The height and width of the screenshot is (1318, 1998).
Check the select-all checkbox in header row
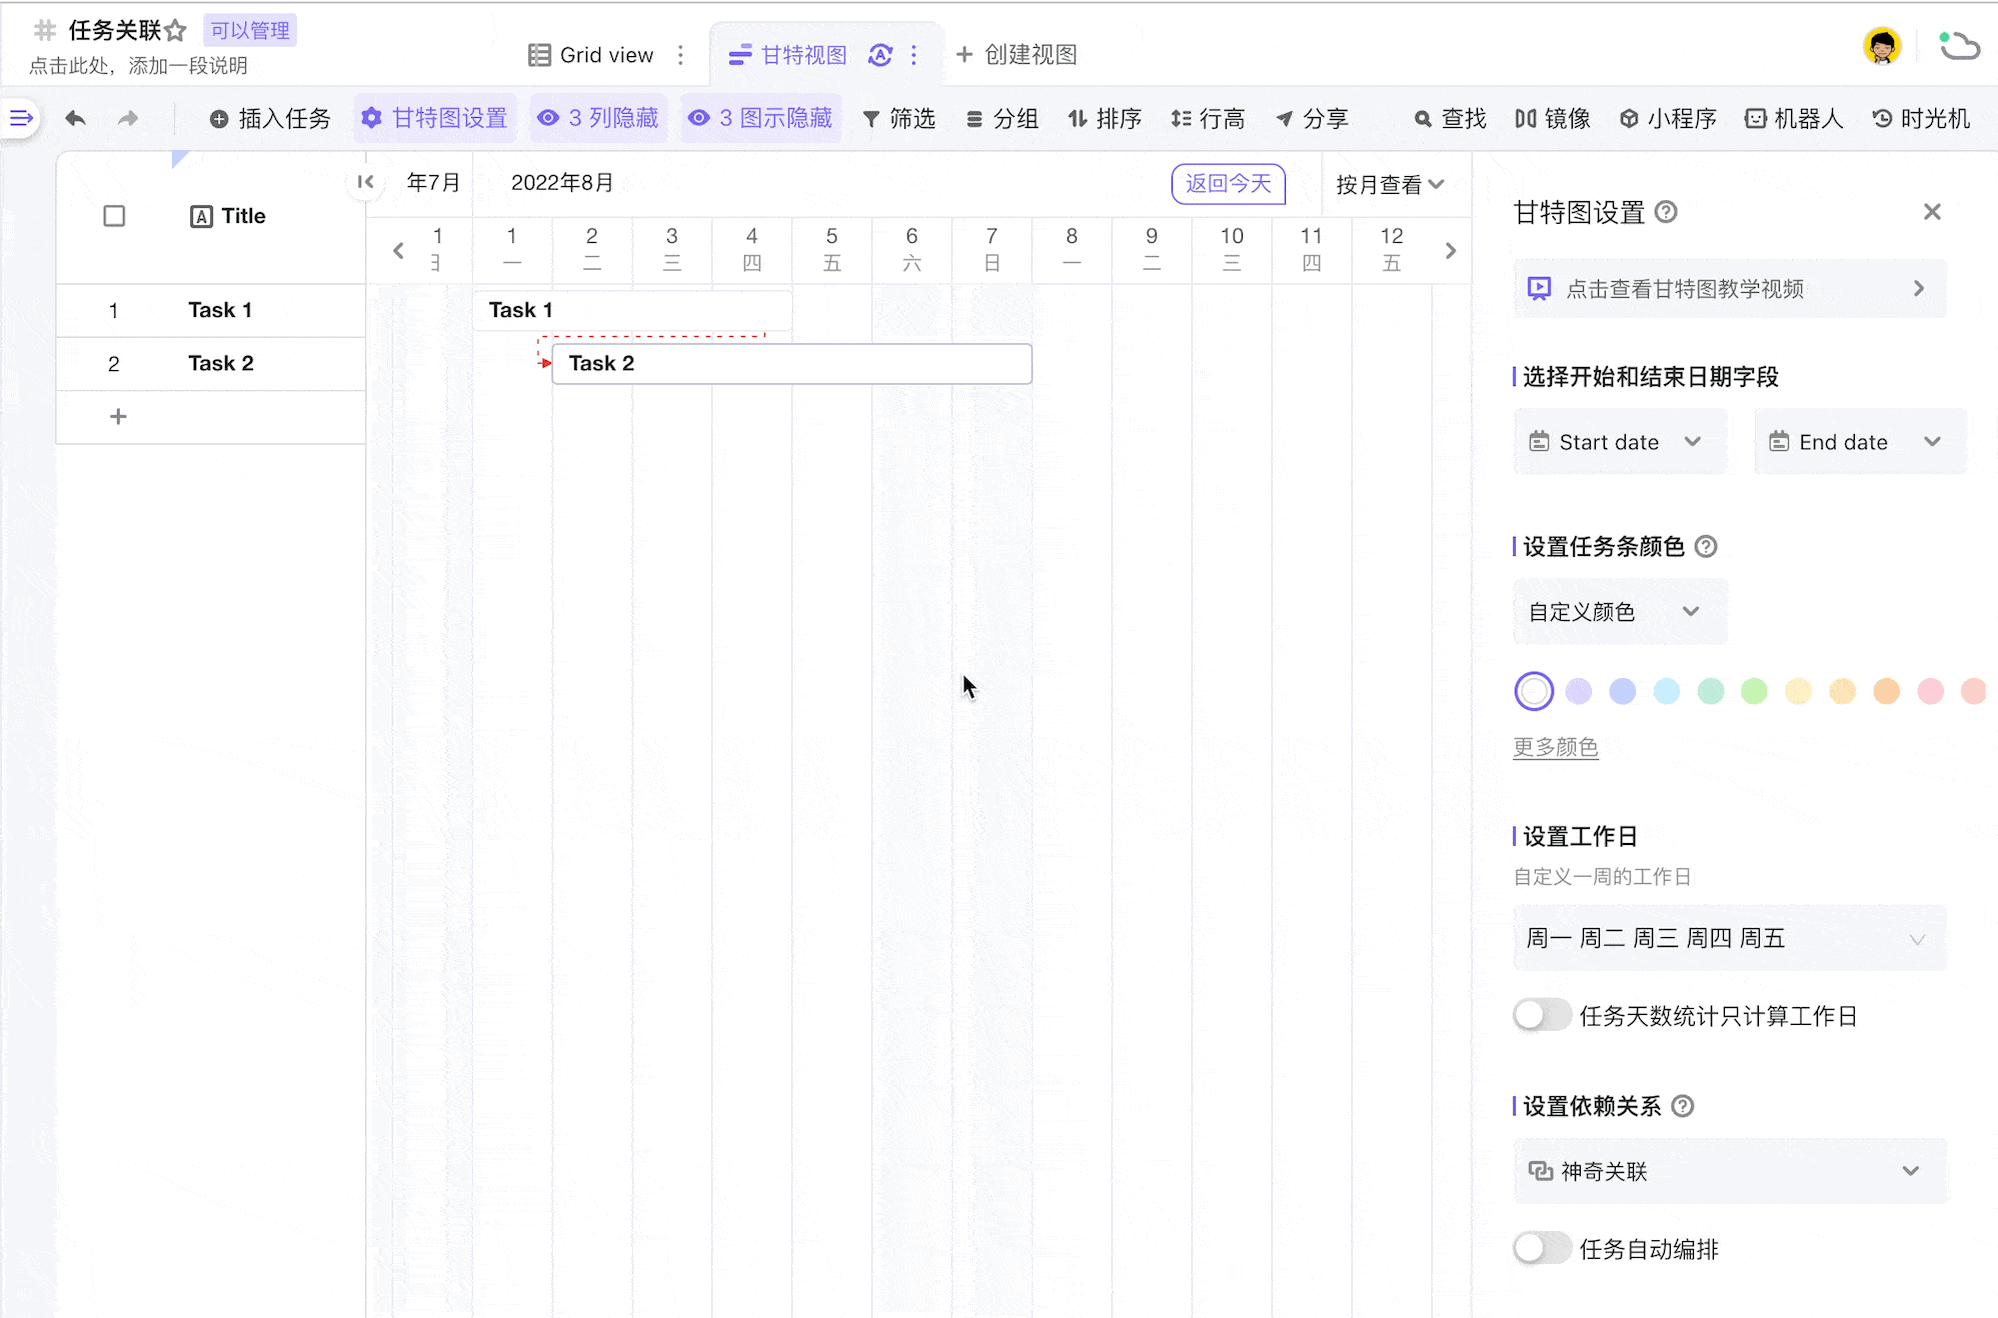click(114, 215)
